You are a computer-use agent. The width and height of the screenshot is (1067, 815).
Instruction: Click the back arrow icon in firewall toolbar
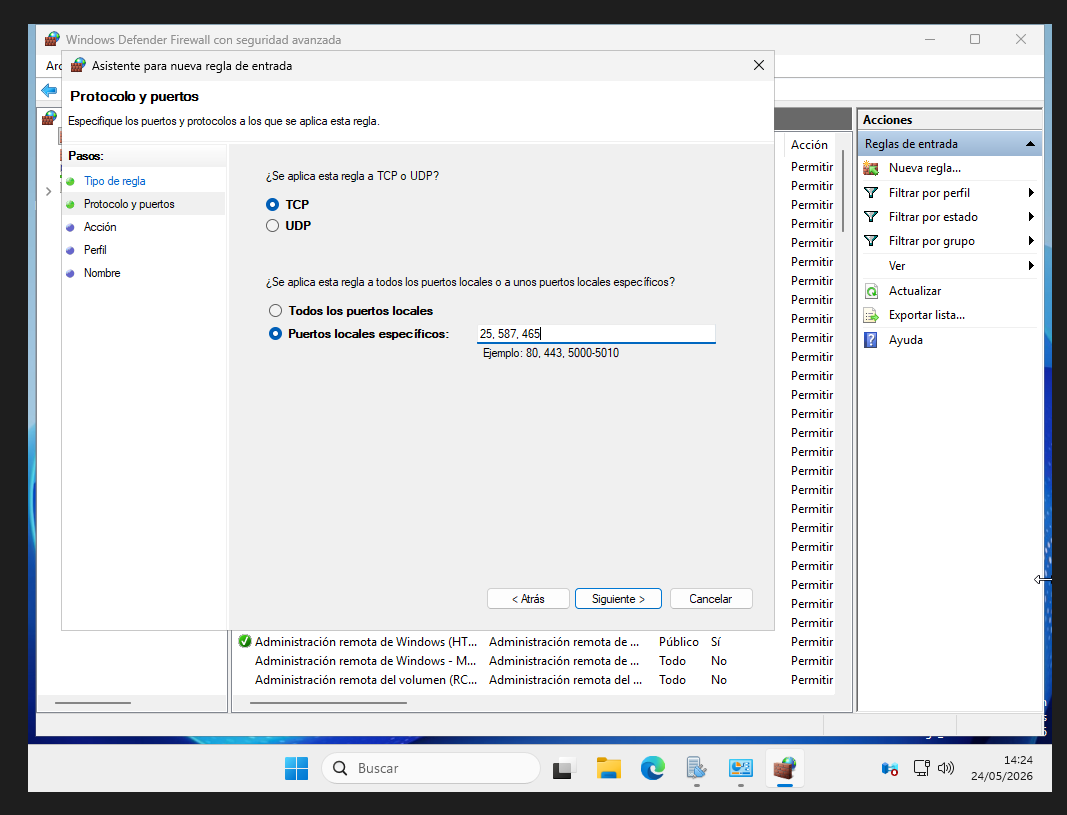tap(49, 90)
